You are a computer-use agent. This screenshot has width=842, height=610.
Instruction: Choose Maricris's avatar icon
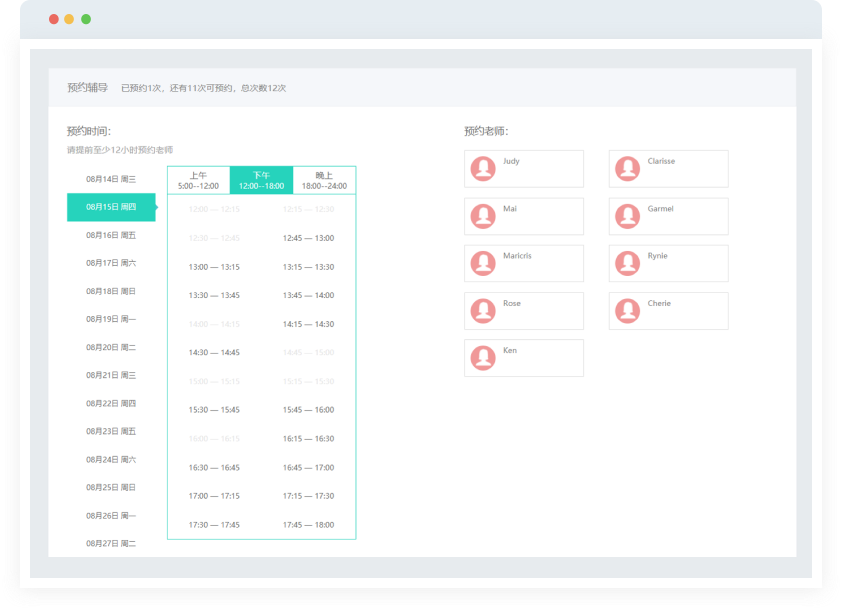[483, 263]
